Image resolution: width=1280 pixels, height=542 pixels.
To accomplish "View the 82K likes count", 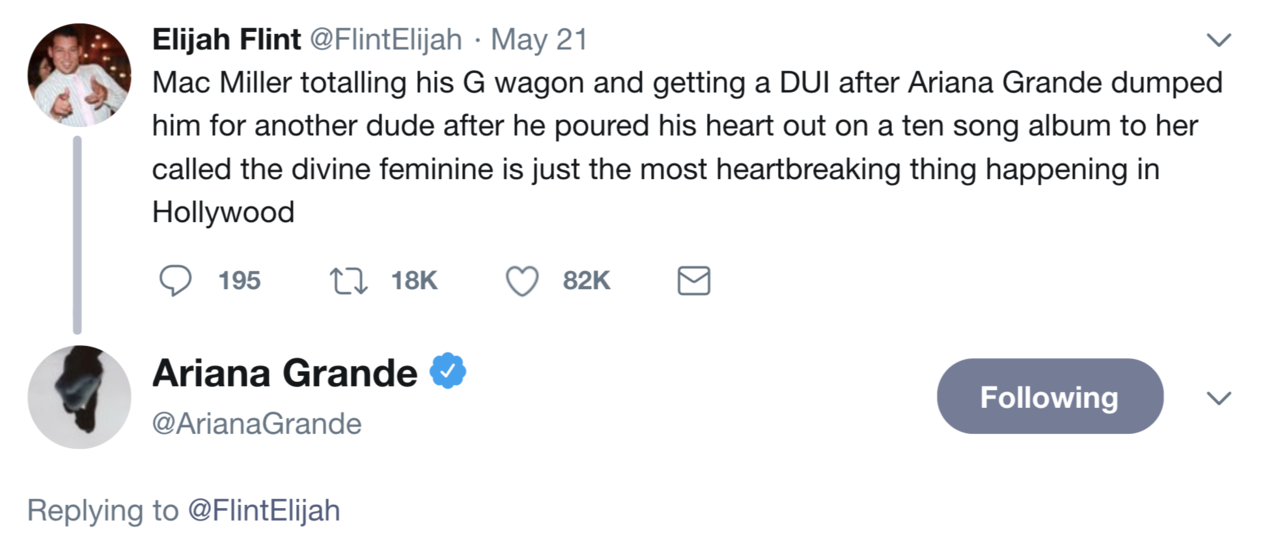I will click(586, 281).
